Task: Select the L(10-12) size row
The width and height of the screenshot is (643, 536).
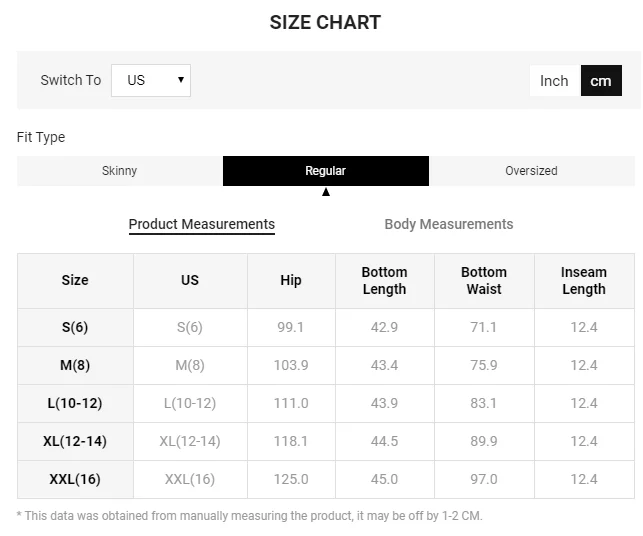Action: (x=75, y=403)
